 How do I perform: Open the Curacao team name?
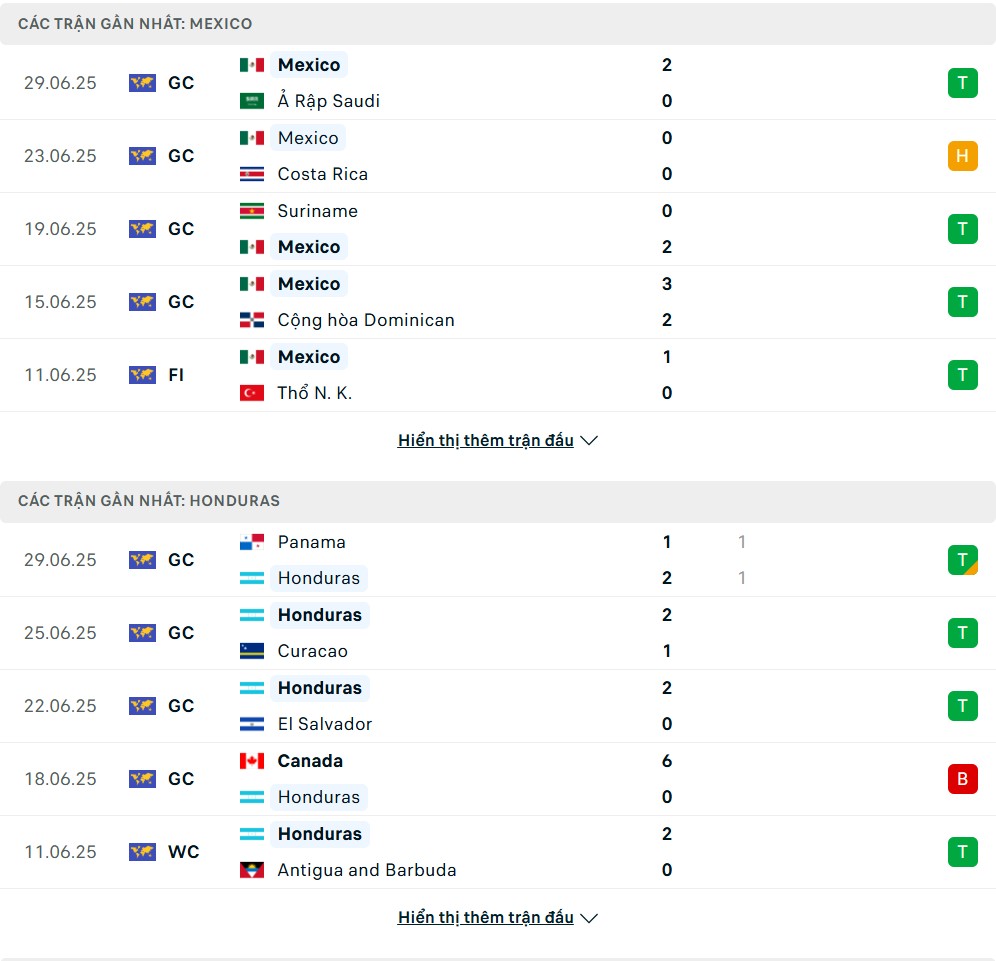pos(313,652)
